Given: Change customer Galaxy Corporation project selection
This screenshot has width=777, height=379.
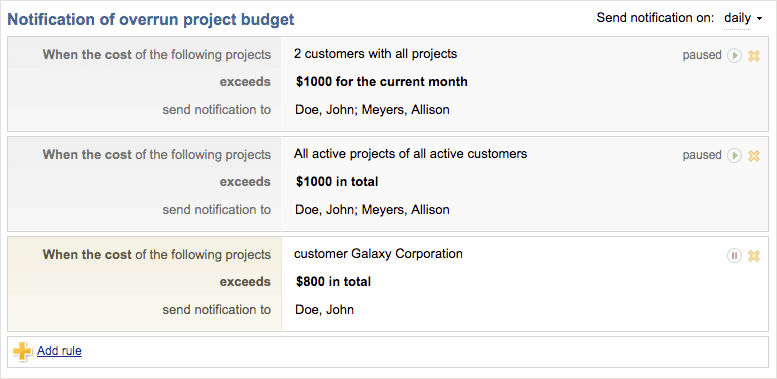Looking at the screenshot, I should [x=379, y=254].
